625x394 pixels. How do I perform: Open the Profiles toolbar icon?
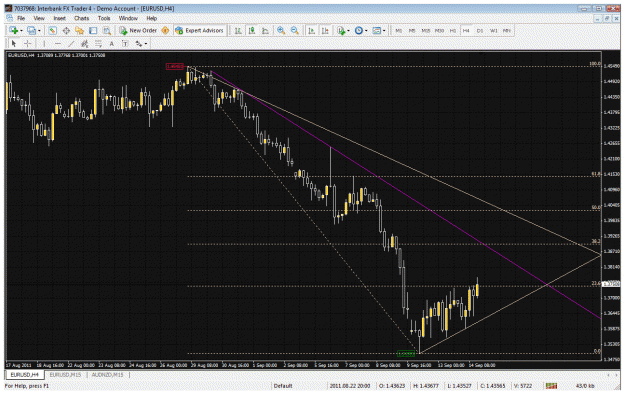click(x=31, y=30)
